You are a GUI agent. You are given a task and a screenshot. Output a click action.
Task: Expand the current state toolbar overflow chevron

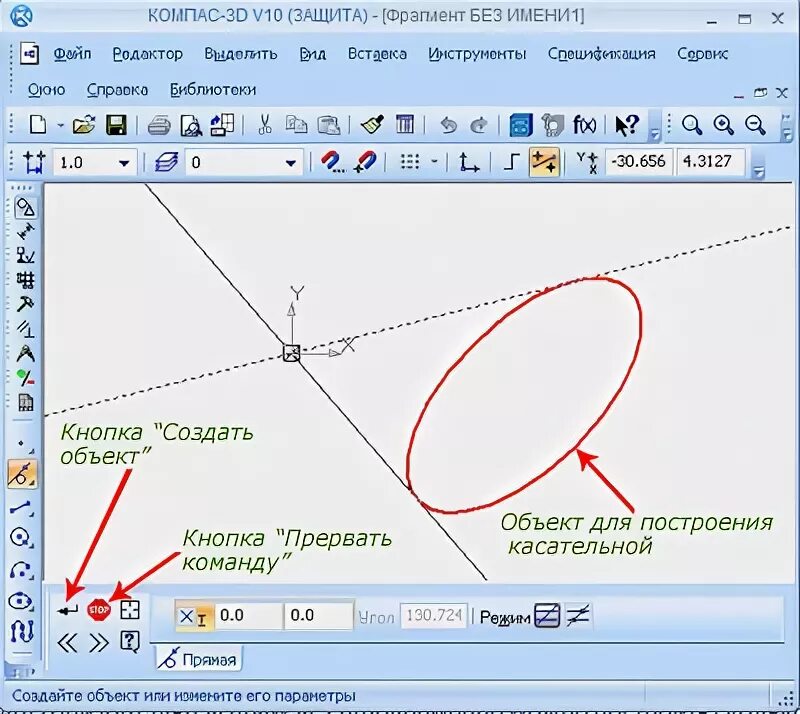[759, 171]
